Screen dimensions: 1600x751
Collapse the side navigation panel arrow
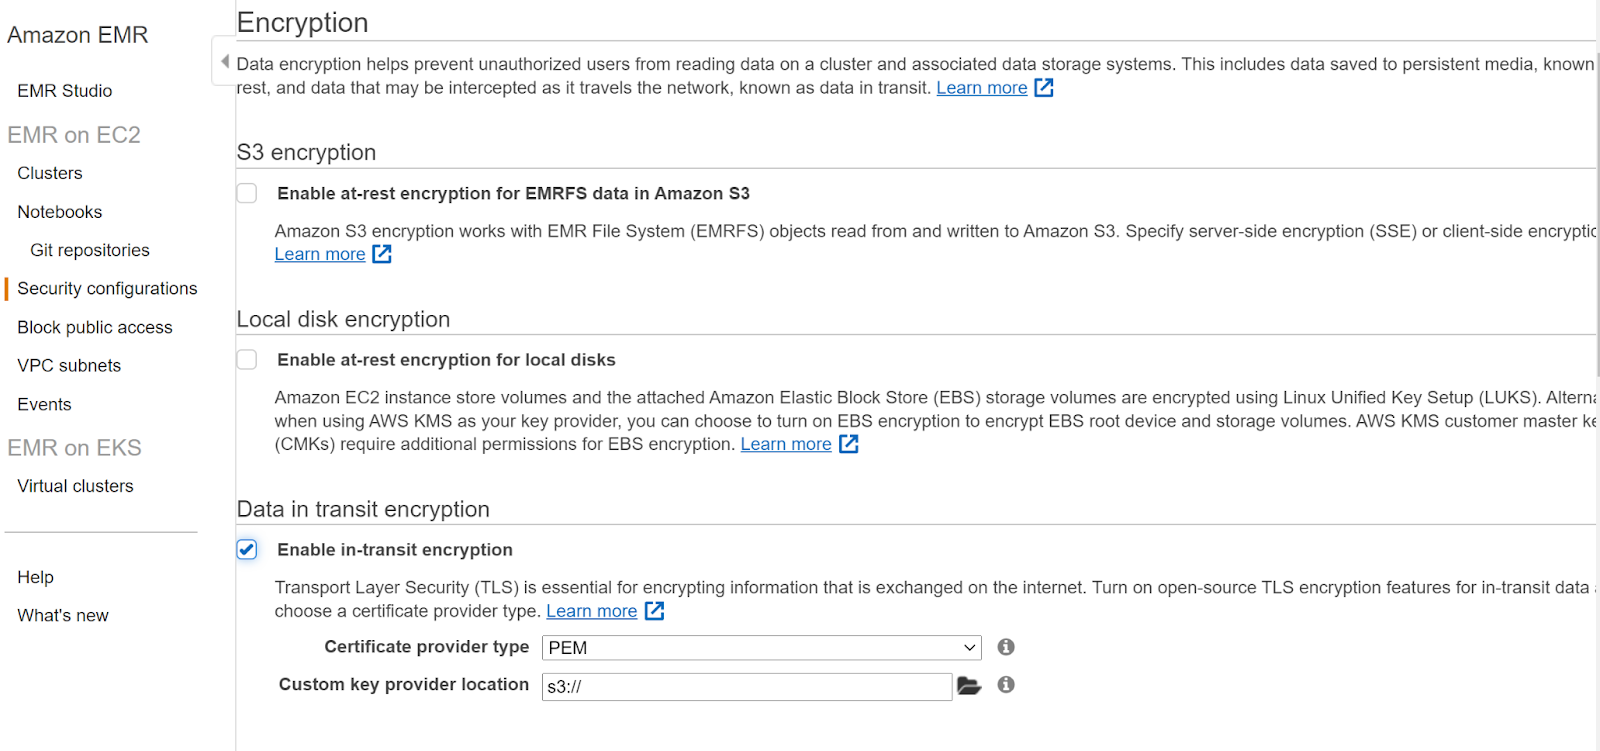[x=225, y=61]
